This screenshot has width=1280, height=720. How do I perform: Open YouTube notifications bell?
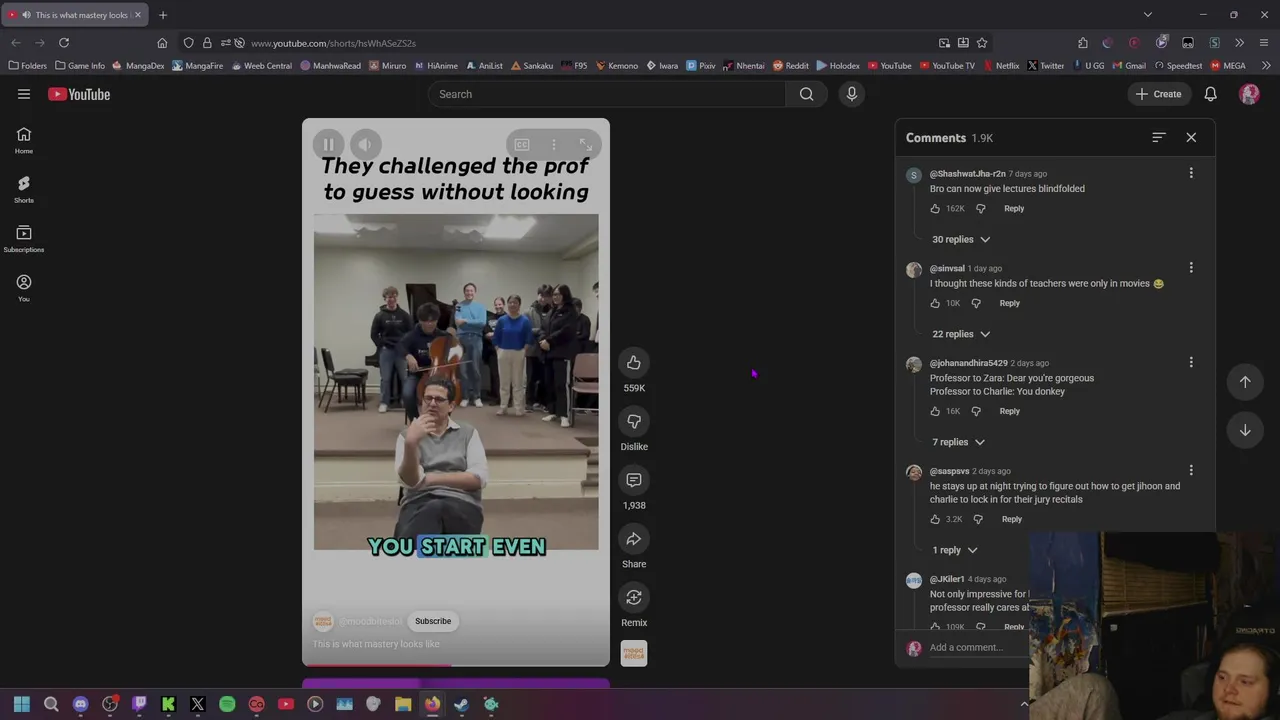click(1210, 94)
